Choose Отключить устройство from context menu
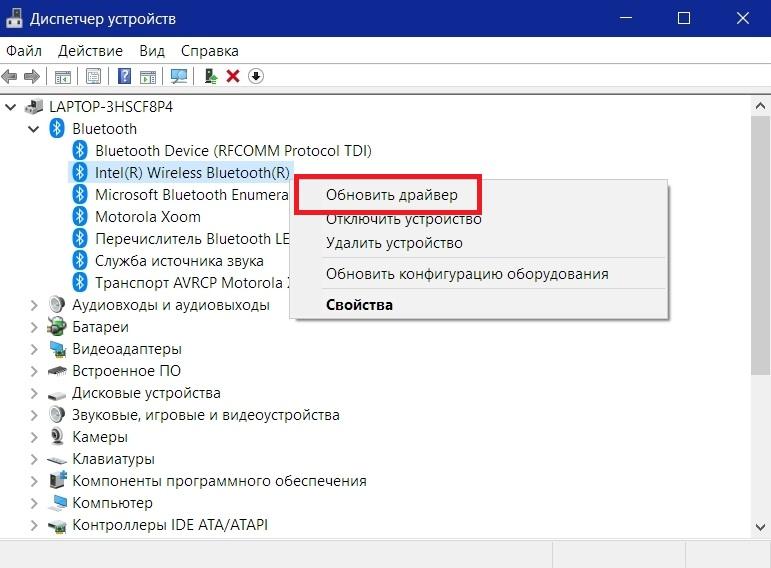This screenshot has width=771, height=568. click(x=403, y=220)
